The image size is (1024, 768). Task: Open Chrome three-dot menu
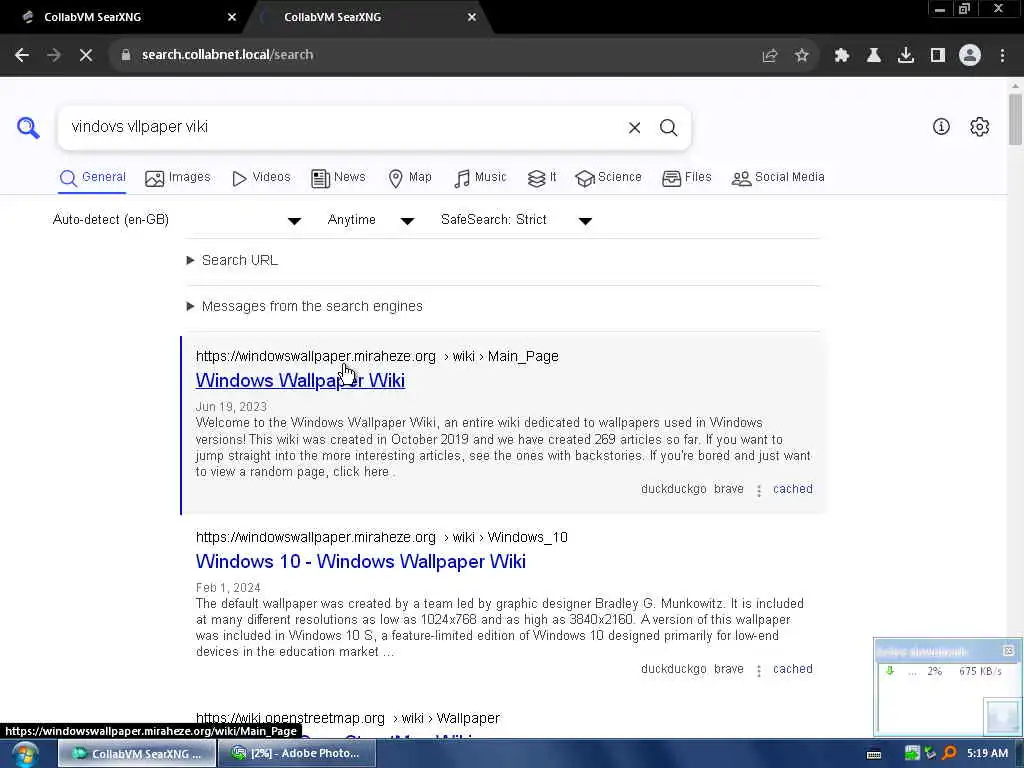(1002, 56)
